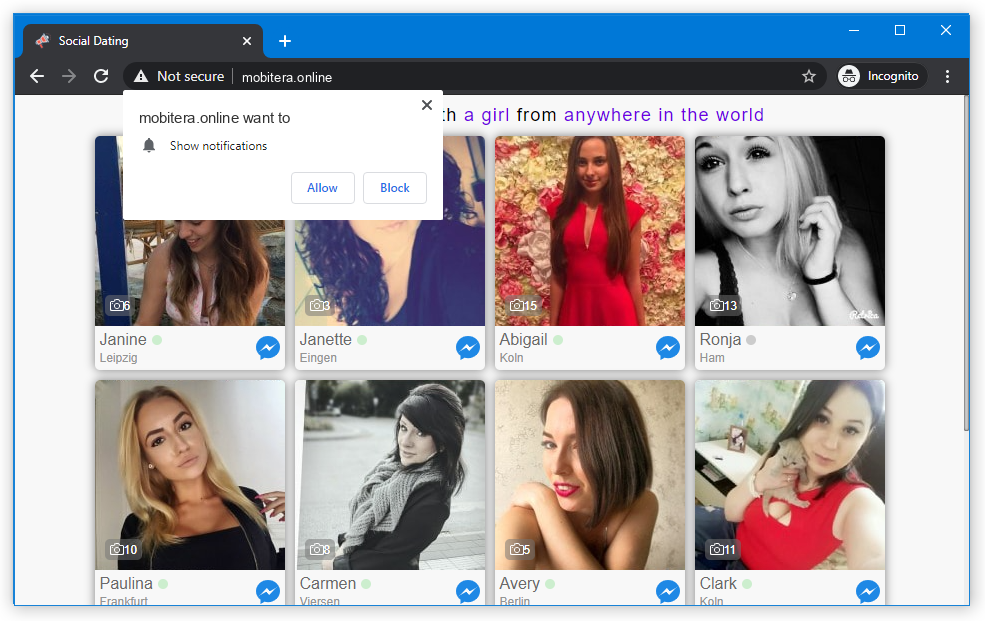Click the notification bell icon in the permission popup
Screen dimensions: 985x621
(x=149, y=145)
